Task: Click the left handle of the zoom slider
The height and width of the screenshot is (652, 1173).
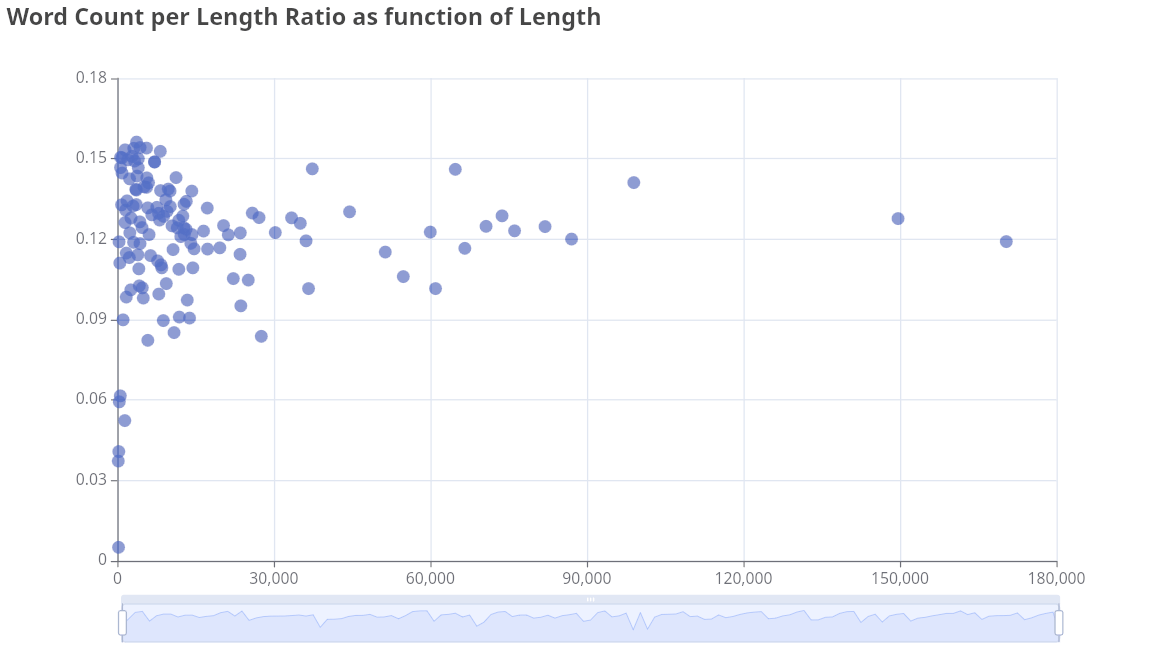Action: click(x=122, y=623)
